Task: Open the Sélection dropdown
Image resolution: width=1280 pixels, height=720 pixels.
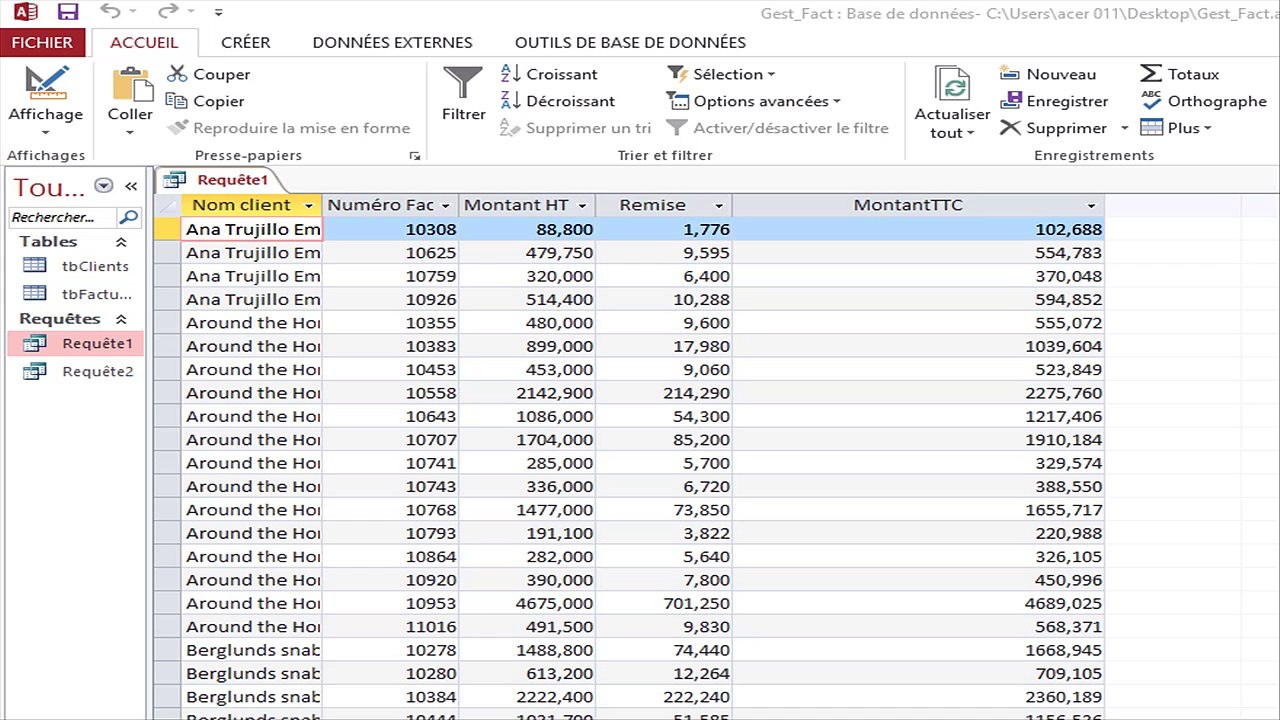Action: [x=732, y=74]
